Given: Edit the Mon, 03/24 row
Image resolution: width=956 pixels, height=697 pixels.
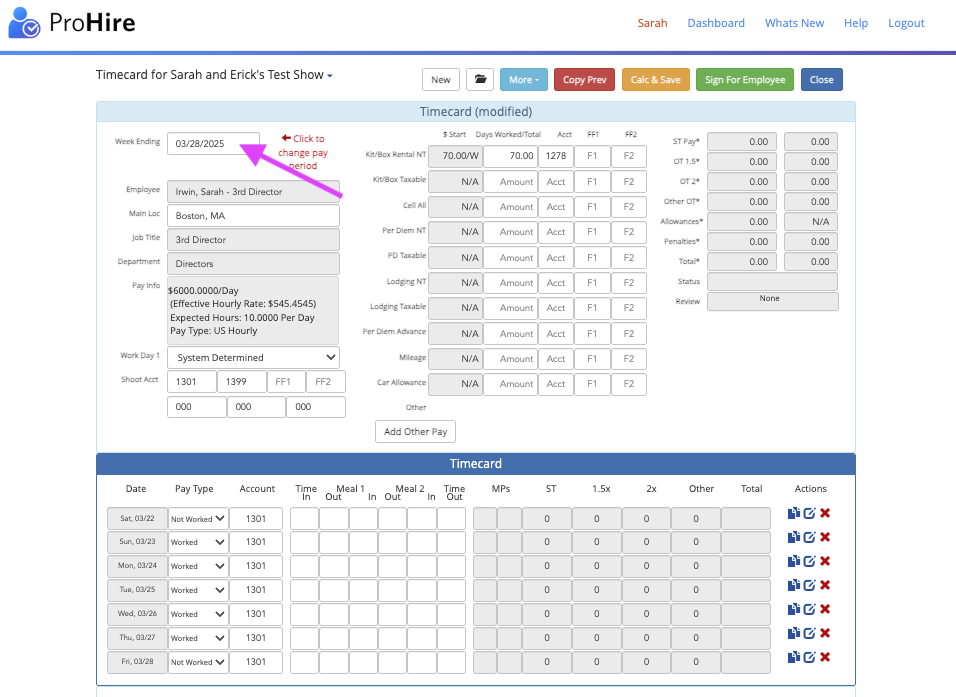Looking at the screenshot, I should (x=809, y=561).
